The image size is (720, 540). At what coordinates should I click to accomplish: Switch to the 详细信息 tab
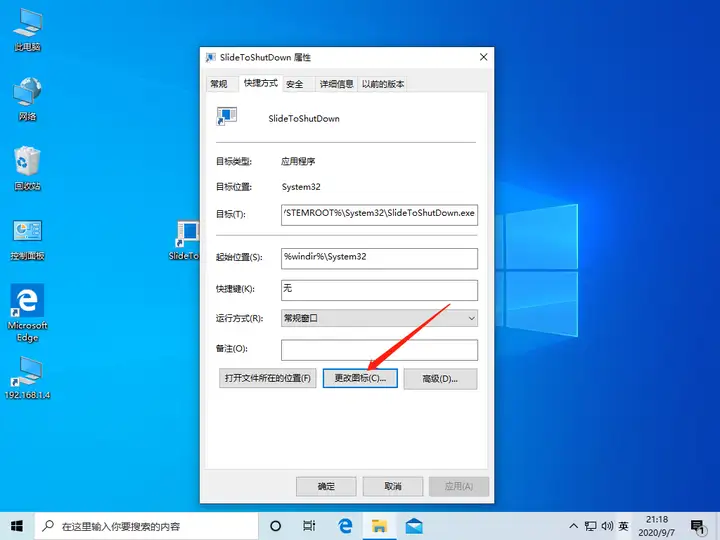[337, 84]
